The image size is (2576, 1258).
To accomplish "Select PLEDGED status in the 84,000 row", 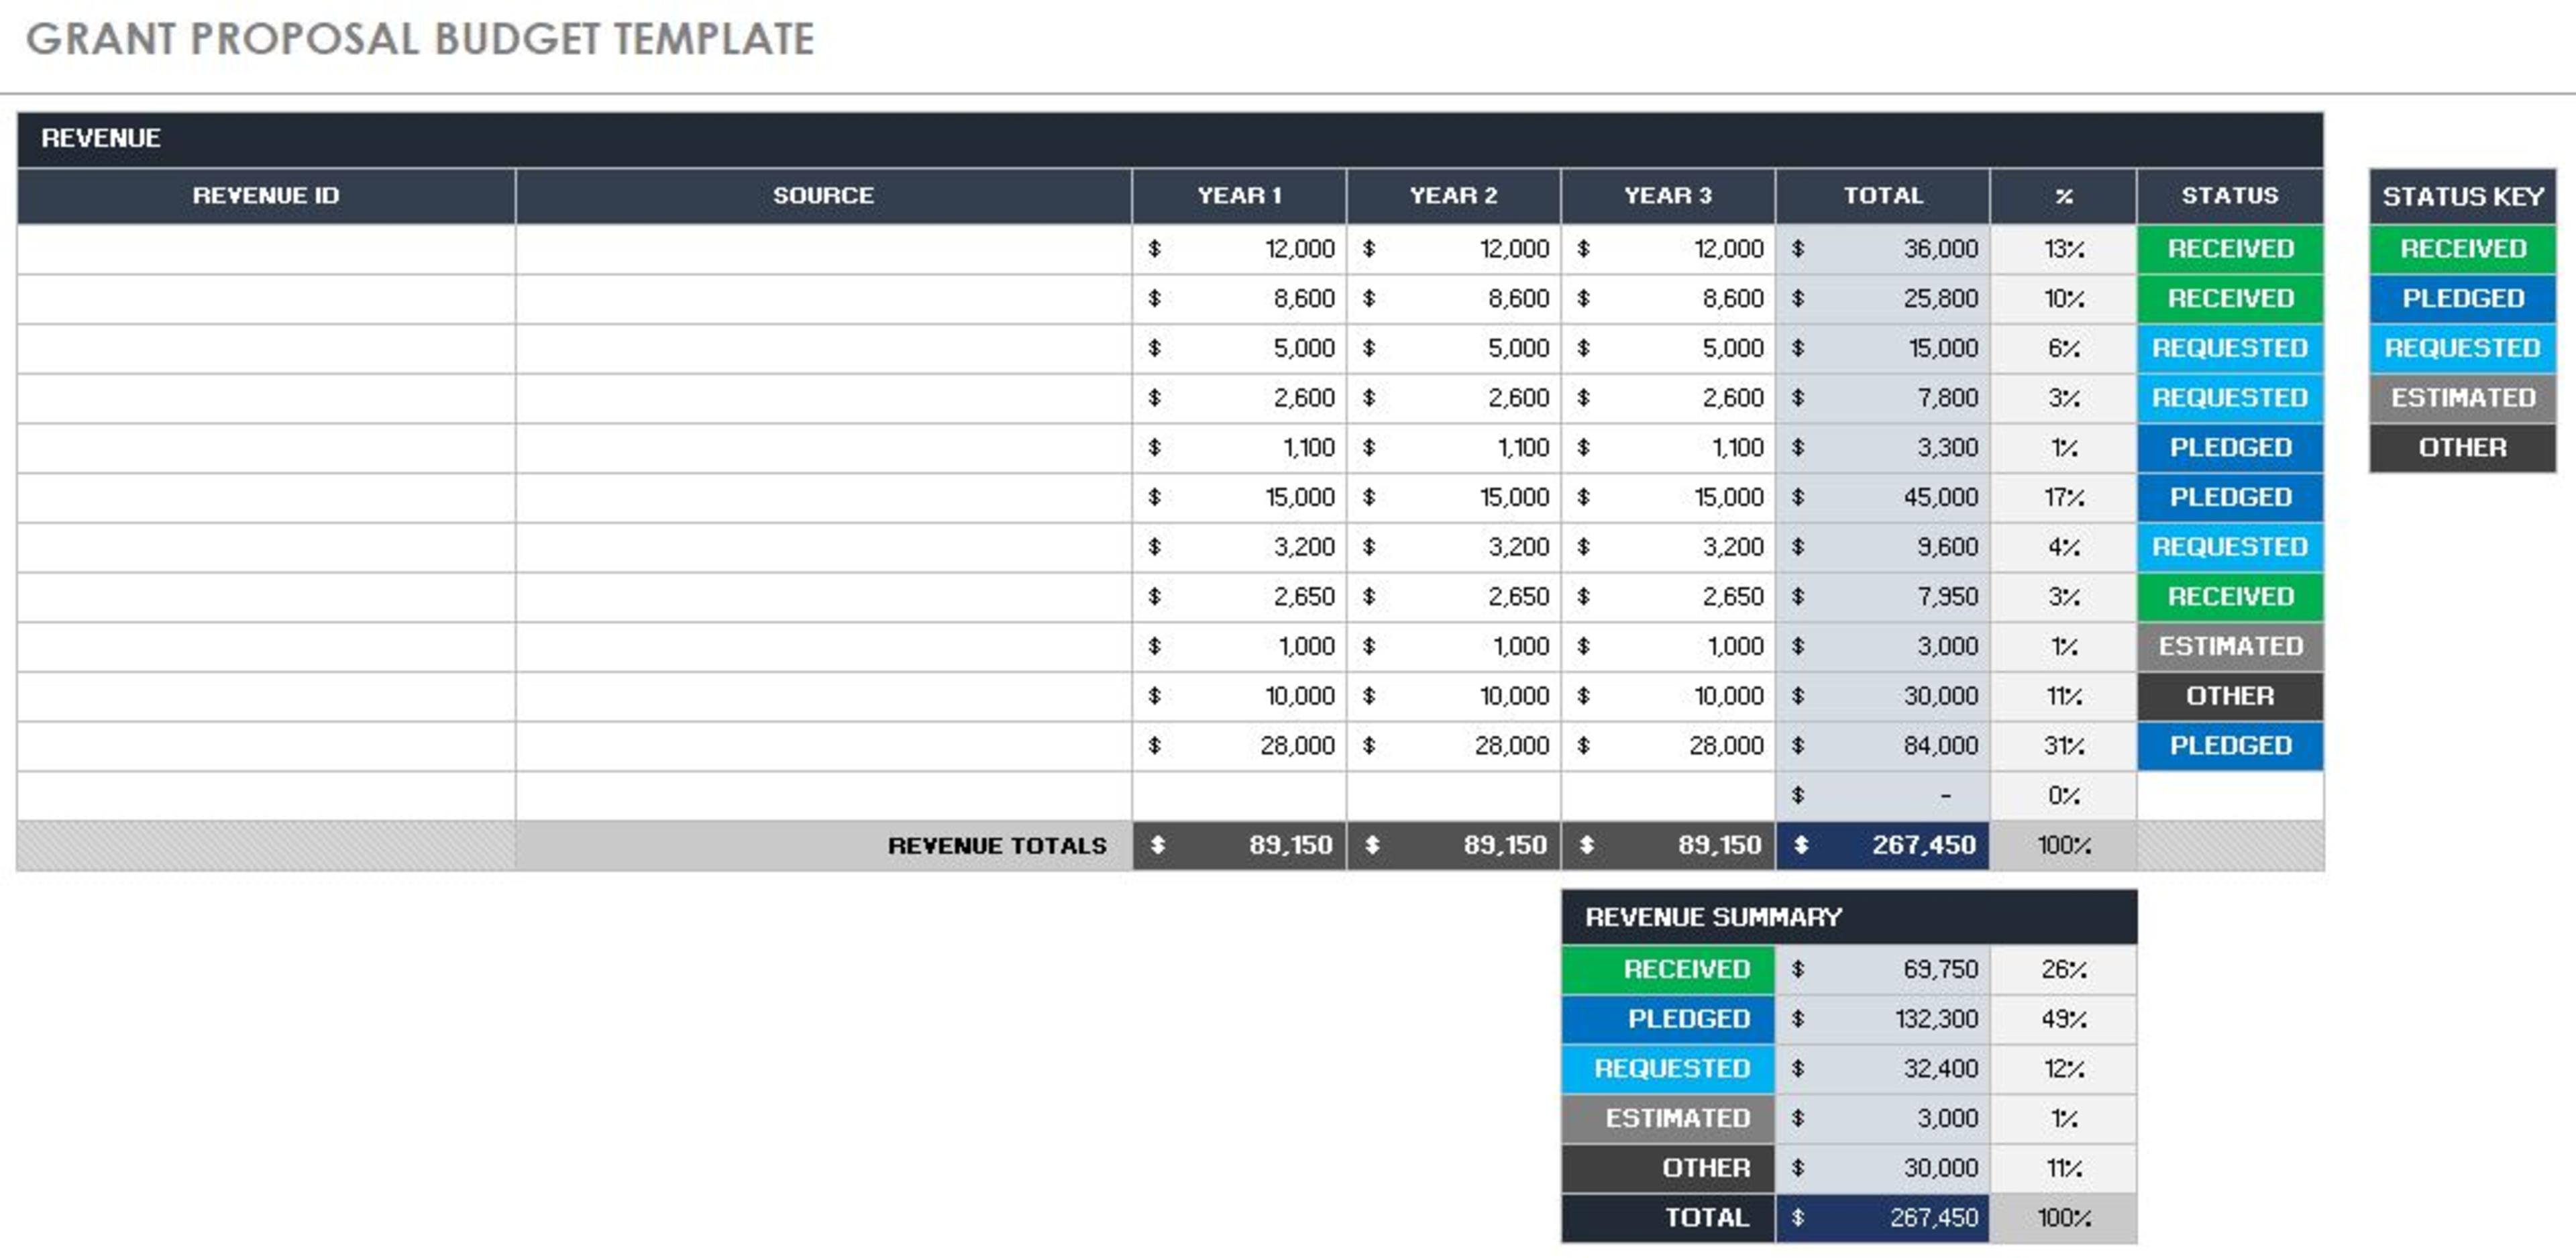I will coord(2230,745).
